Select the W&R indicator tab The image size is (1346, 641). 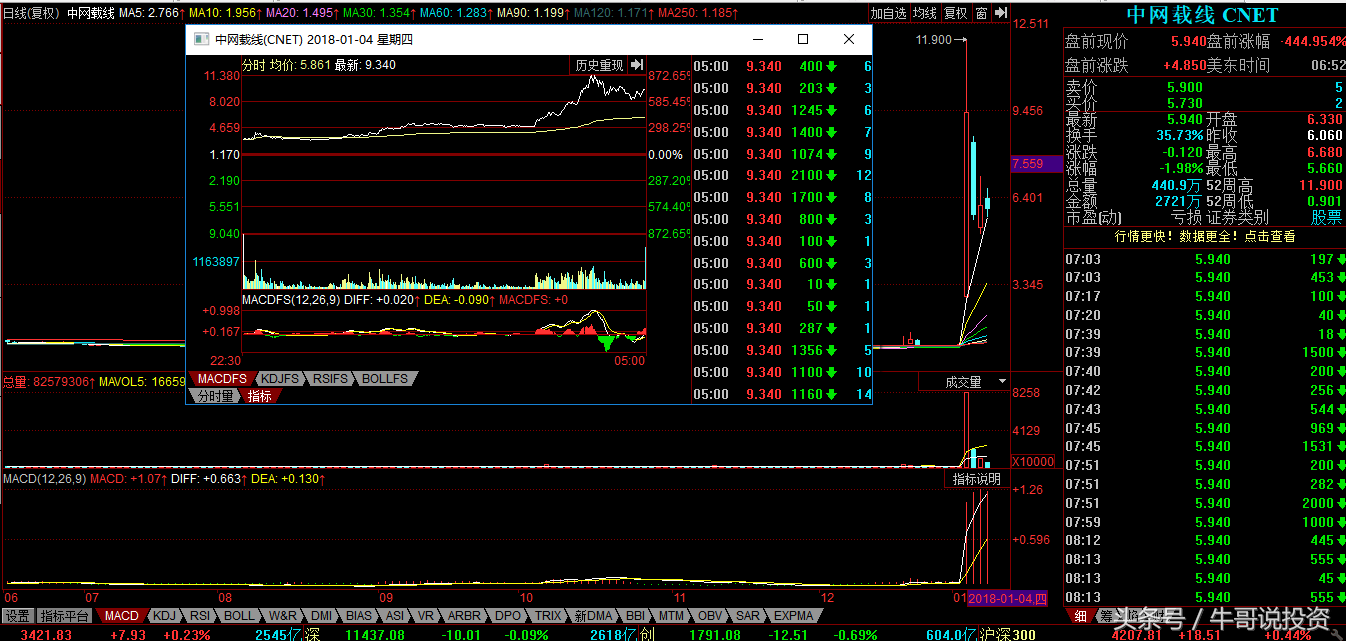[283, 615]
